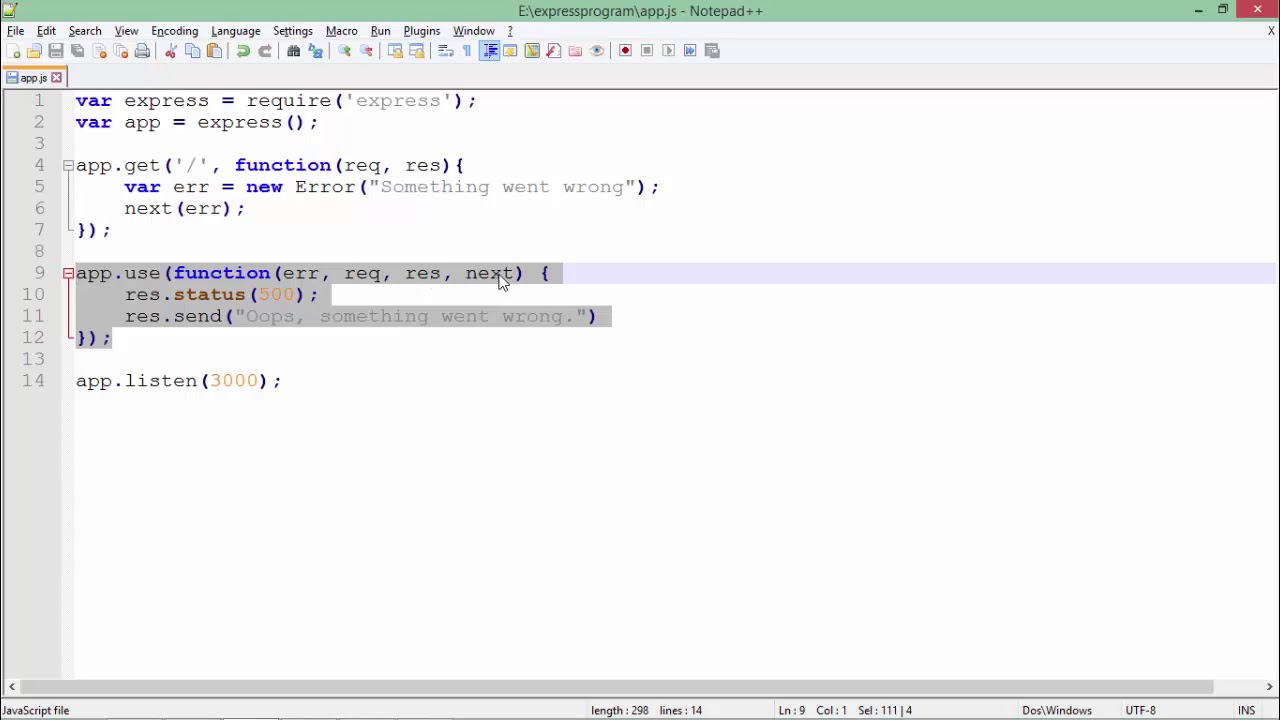The height and width of the screenshot is (720, 1280).
Task: Open the Plugins menu
Action: pyautogui.click(x=422, y=31)
